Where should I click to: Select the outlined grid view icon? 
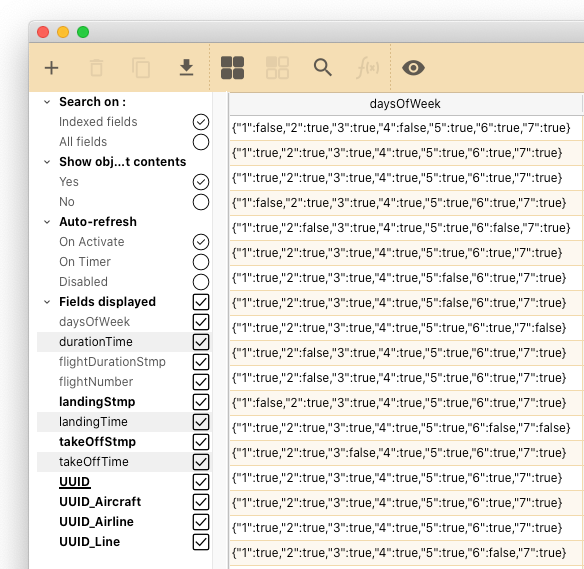pos(277,68)
